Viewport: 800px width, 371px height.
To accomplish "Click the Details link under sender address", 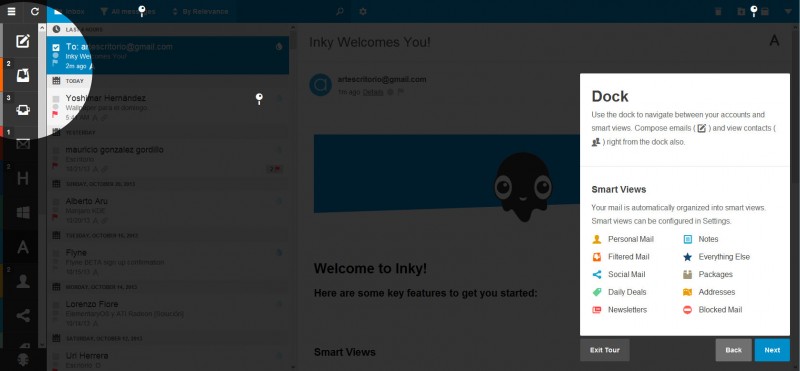I will click(x=372, y=92).
